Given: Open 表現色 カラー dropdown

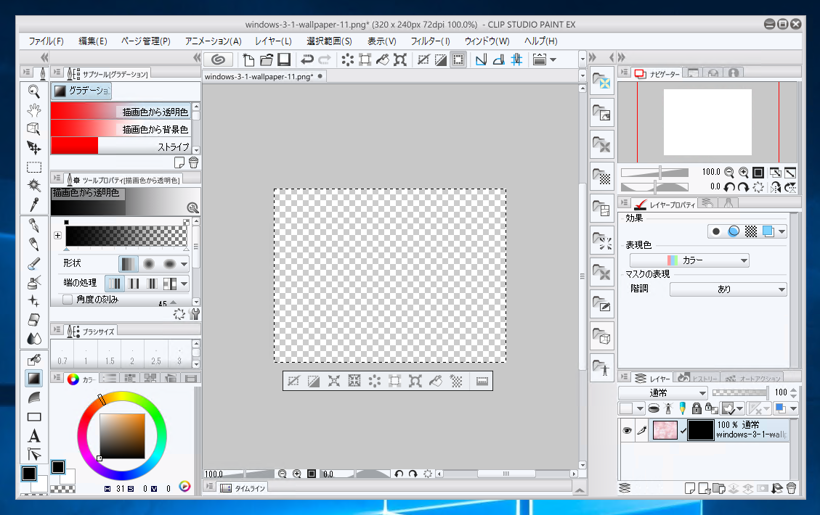Looking at the screenshot, I should pos(689,260).
